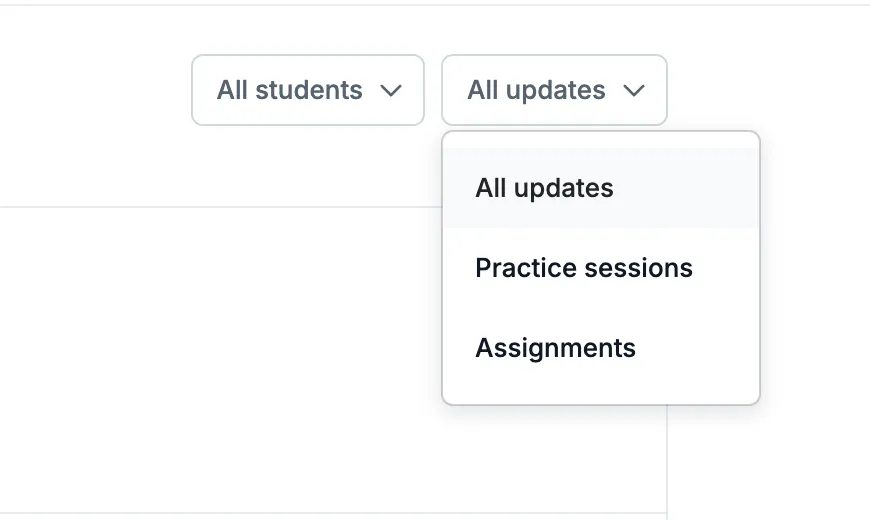Pick the highlighted All updates entry
Viewport: 870px width, 520px height.
point(601,188)
